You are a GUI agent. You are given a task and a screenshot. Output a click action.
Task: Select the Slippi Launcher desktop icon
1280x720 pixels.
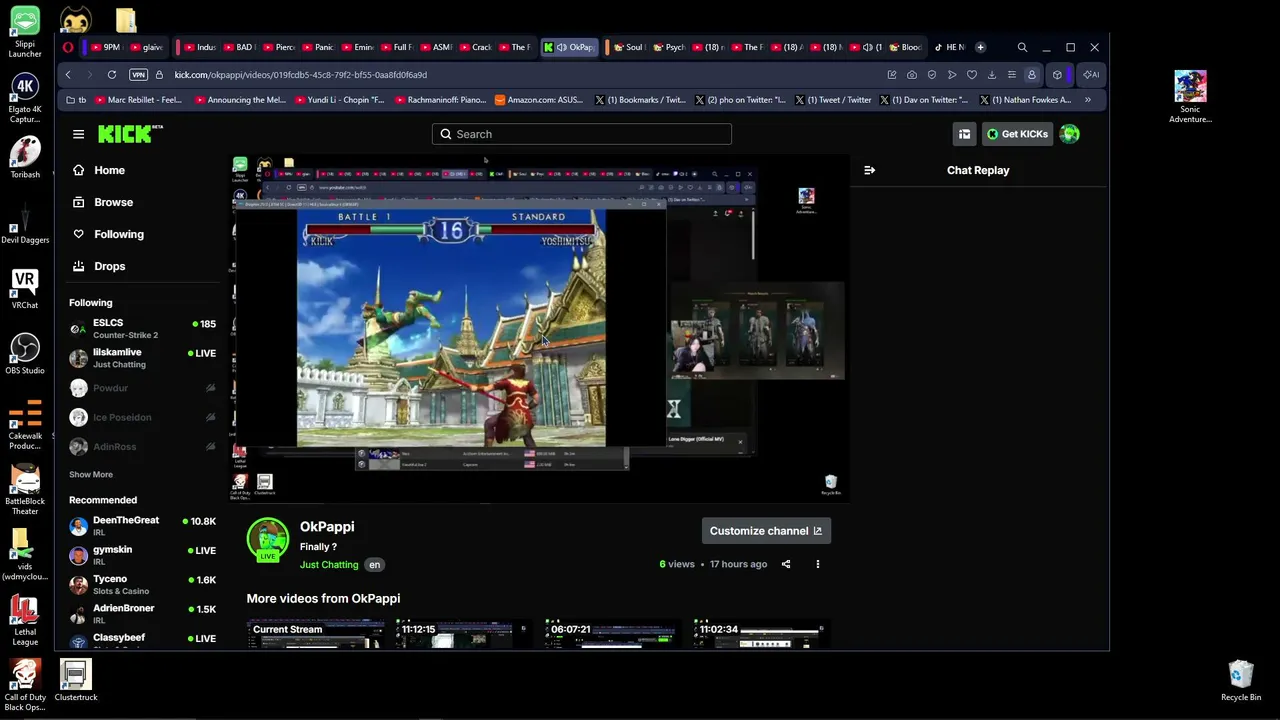[x=25, y=32]
